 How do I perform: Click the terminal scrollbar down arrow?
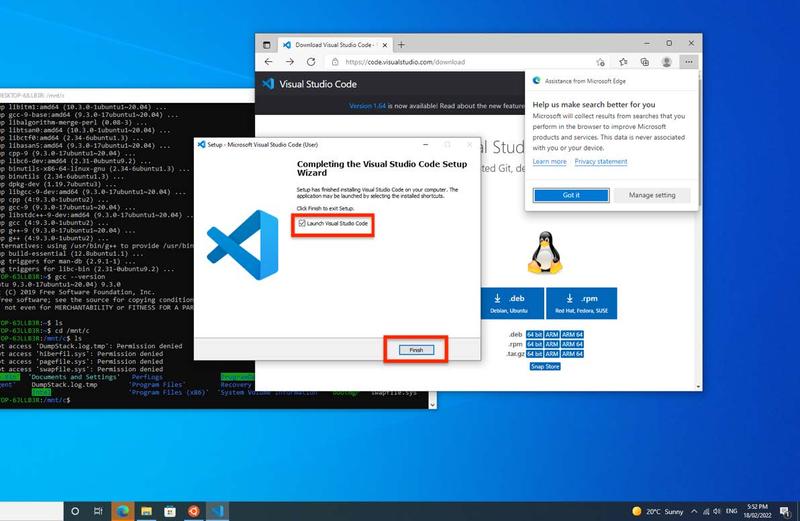tap(432, 404)
